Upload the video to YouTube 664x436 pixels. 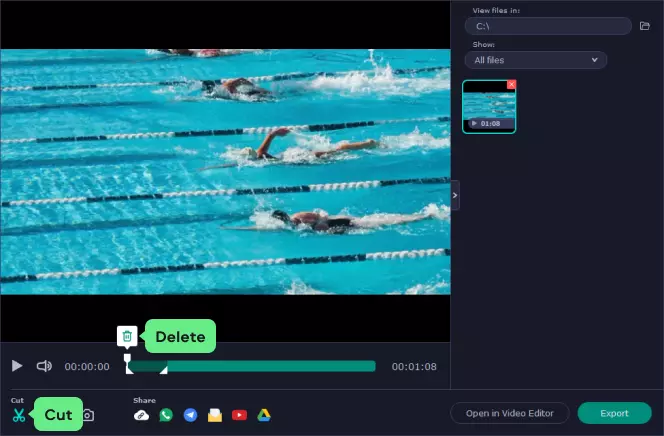click(239, 415)
